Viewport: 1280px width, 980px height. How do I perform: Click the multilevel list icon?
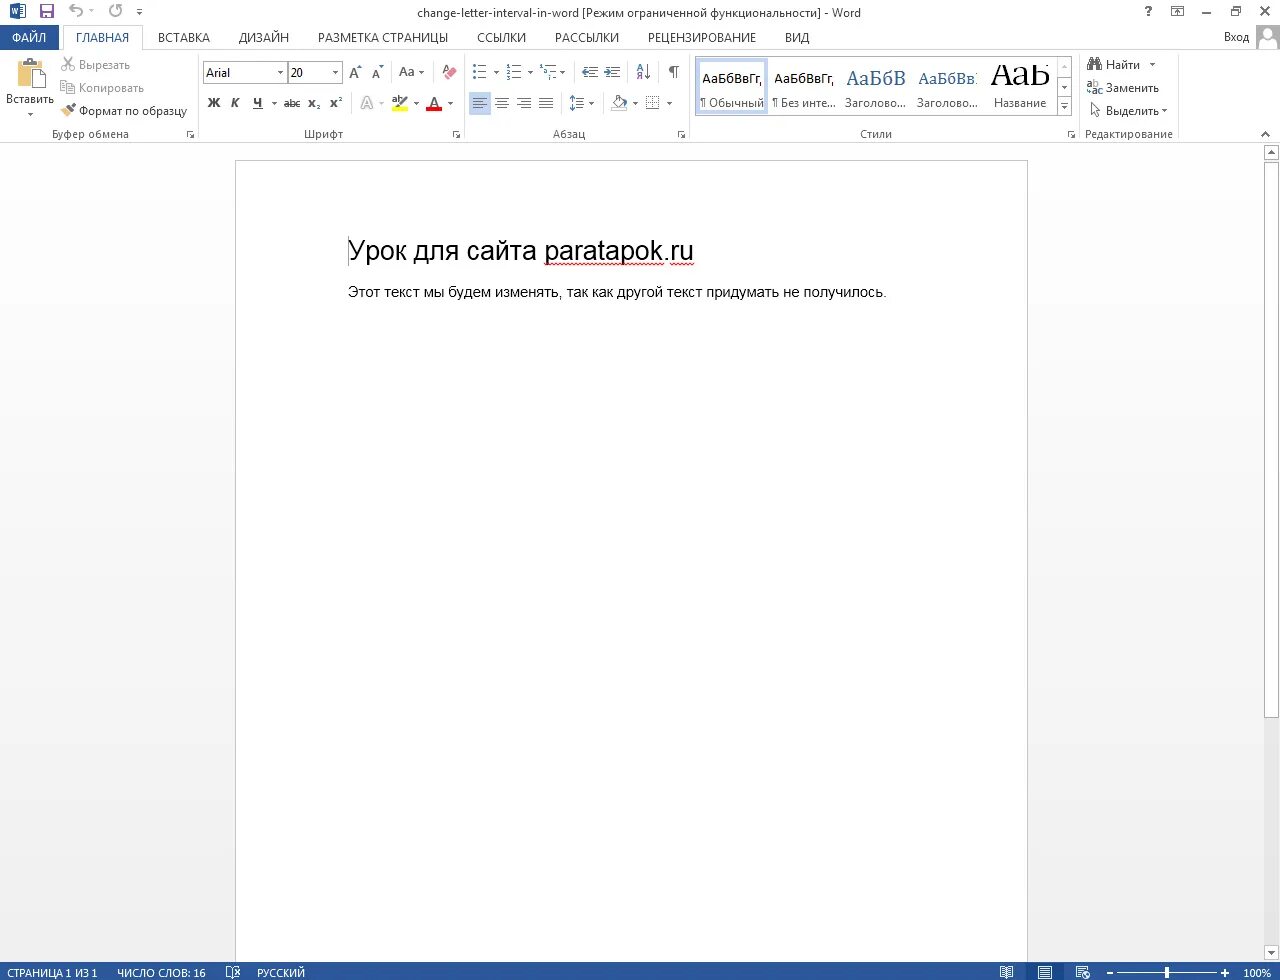point(547,72)
